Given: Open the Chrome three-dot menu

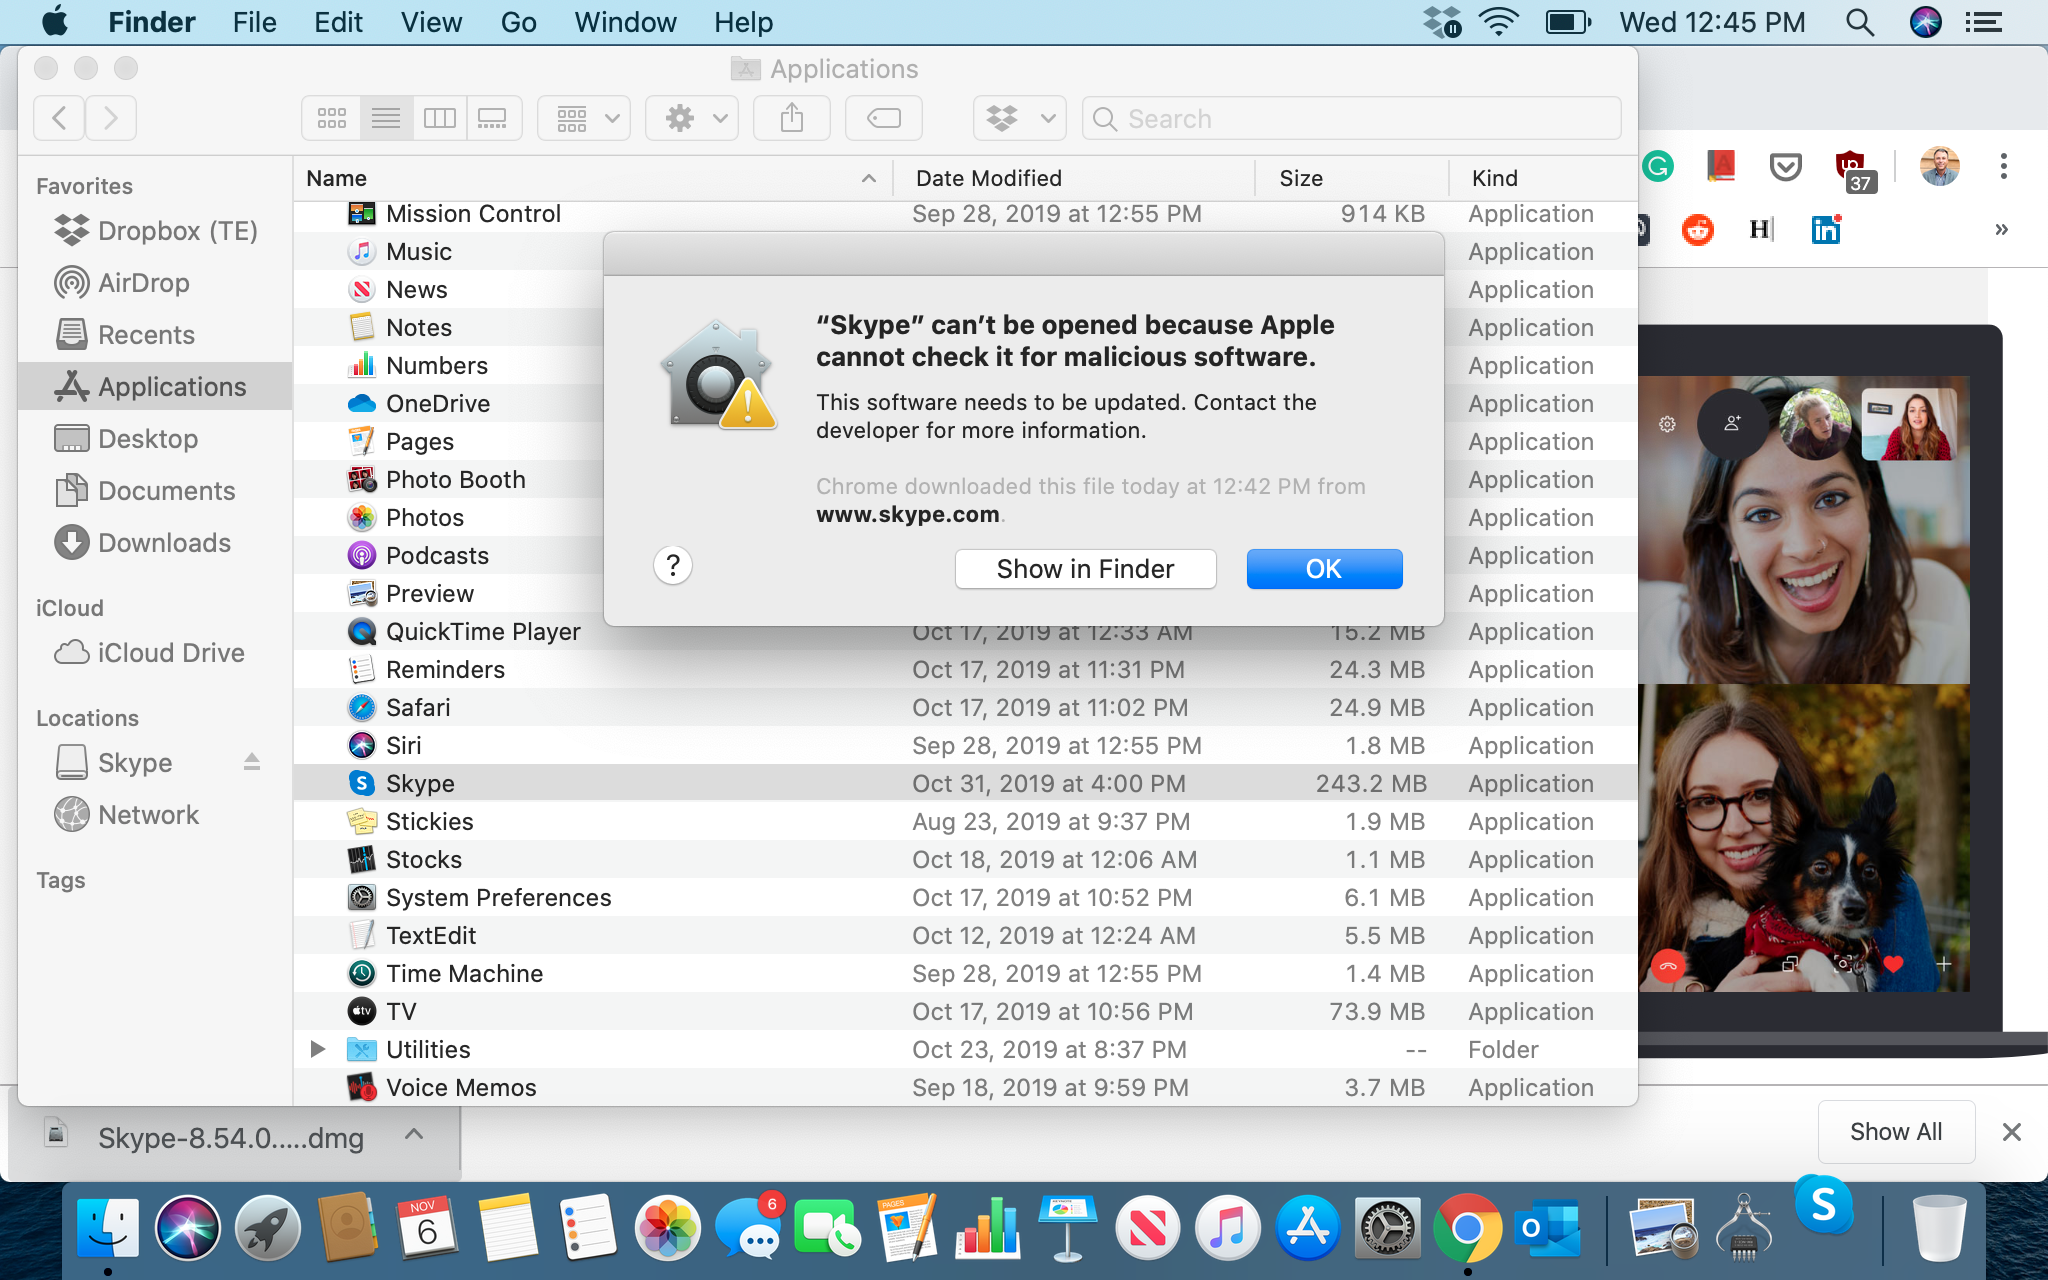Looking at the screenshot, I should pyautogui.click(x=2003, y=166).
